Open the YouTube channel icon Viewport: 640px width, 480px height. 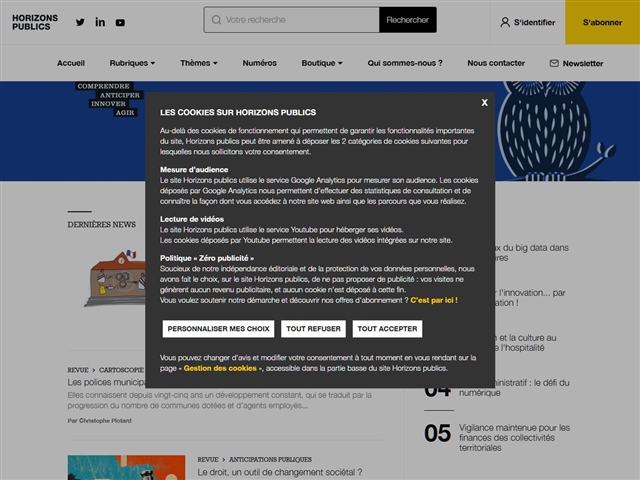[x=120, y=22]
